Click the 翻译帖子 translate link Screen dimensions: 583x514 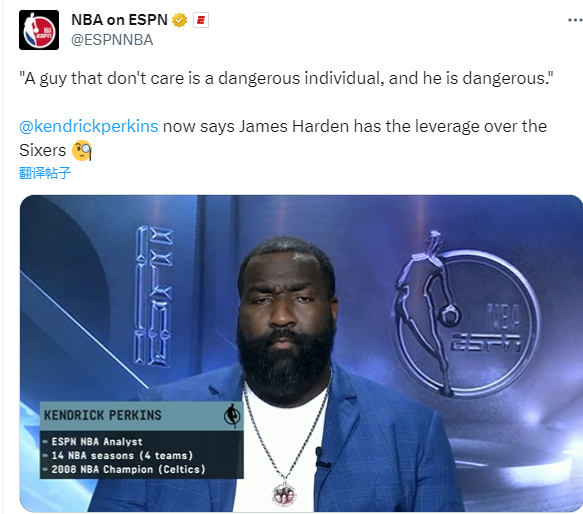pyautogui.click(x=45, y=173)
